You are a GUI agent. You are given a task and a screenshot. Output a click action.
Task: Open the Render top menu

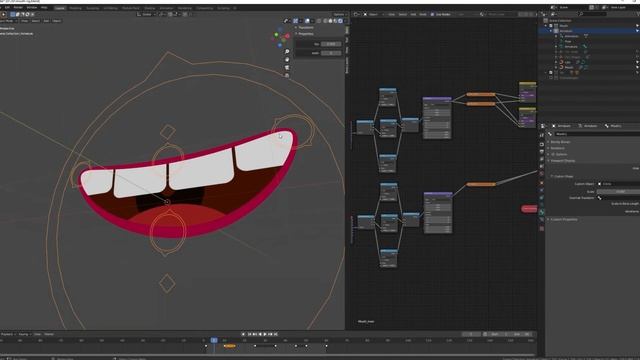[x=18, y=7]
